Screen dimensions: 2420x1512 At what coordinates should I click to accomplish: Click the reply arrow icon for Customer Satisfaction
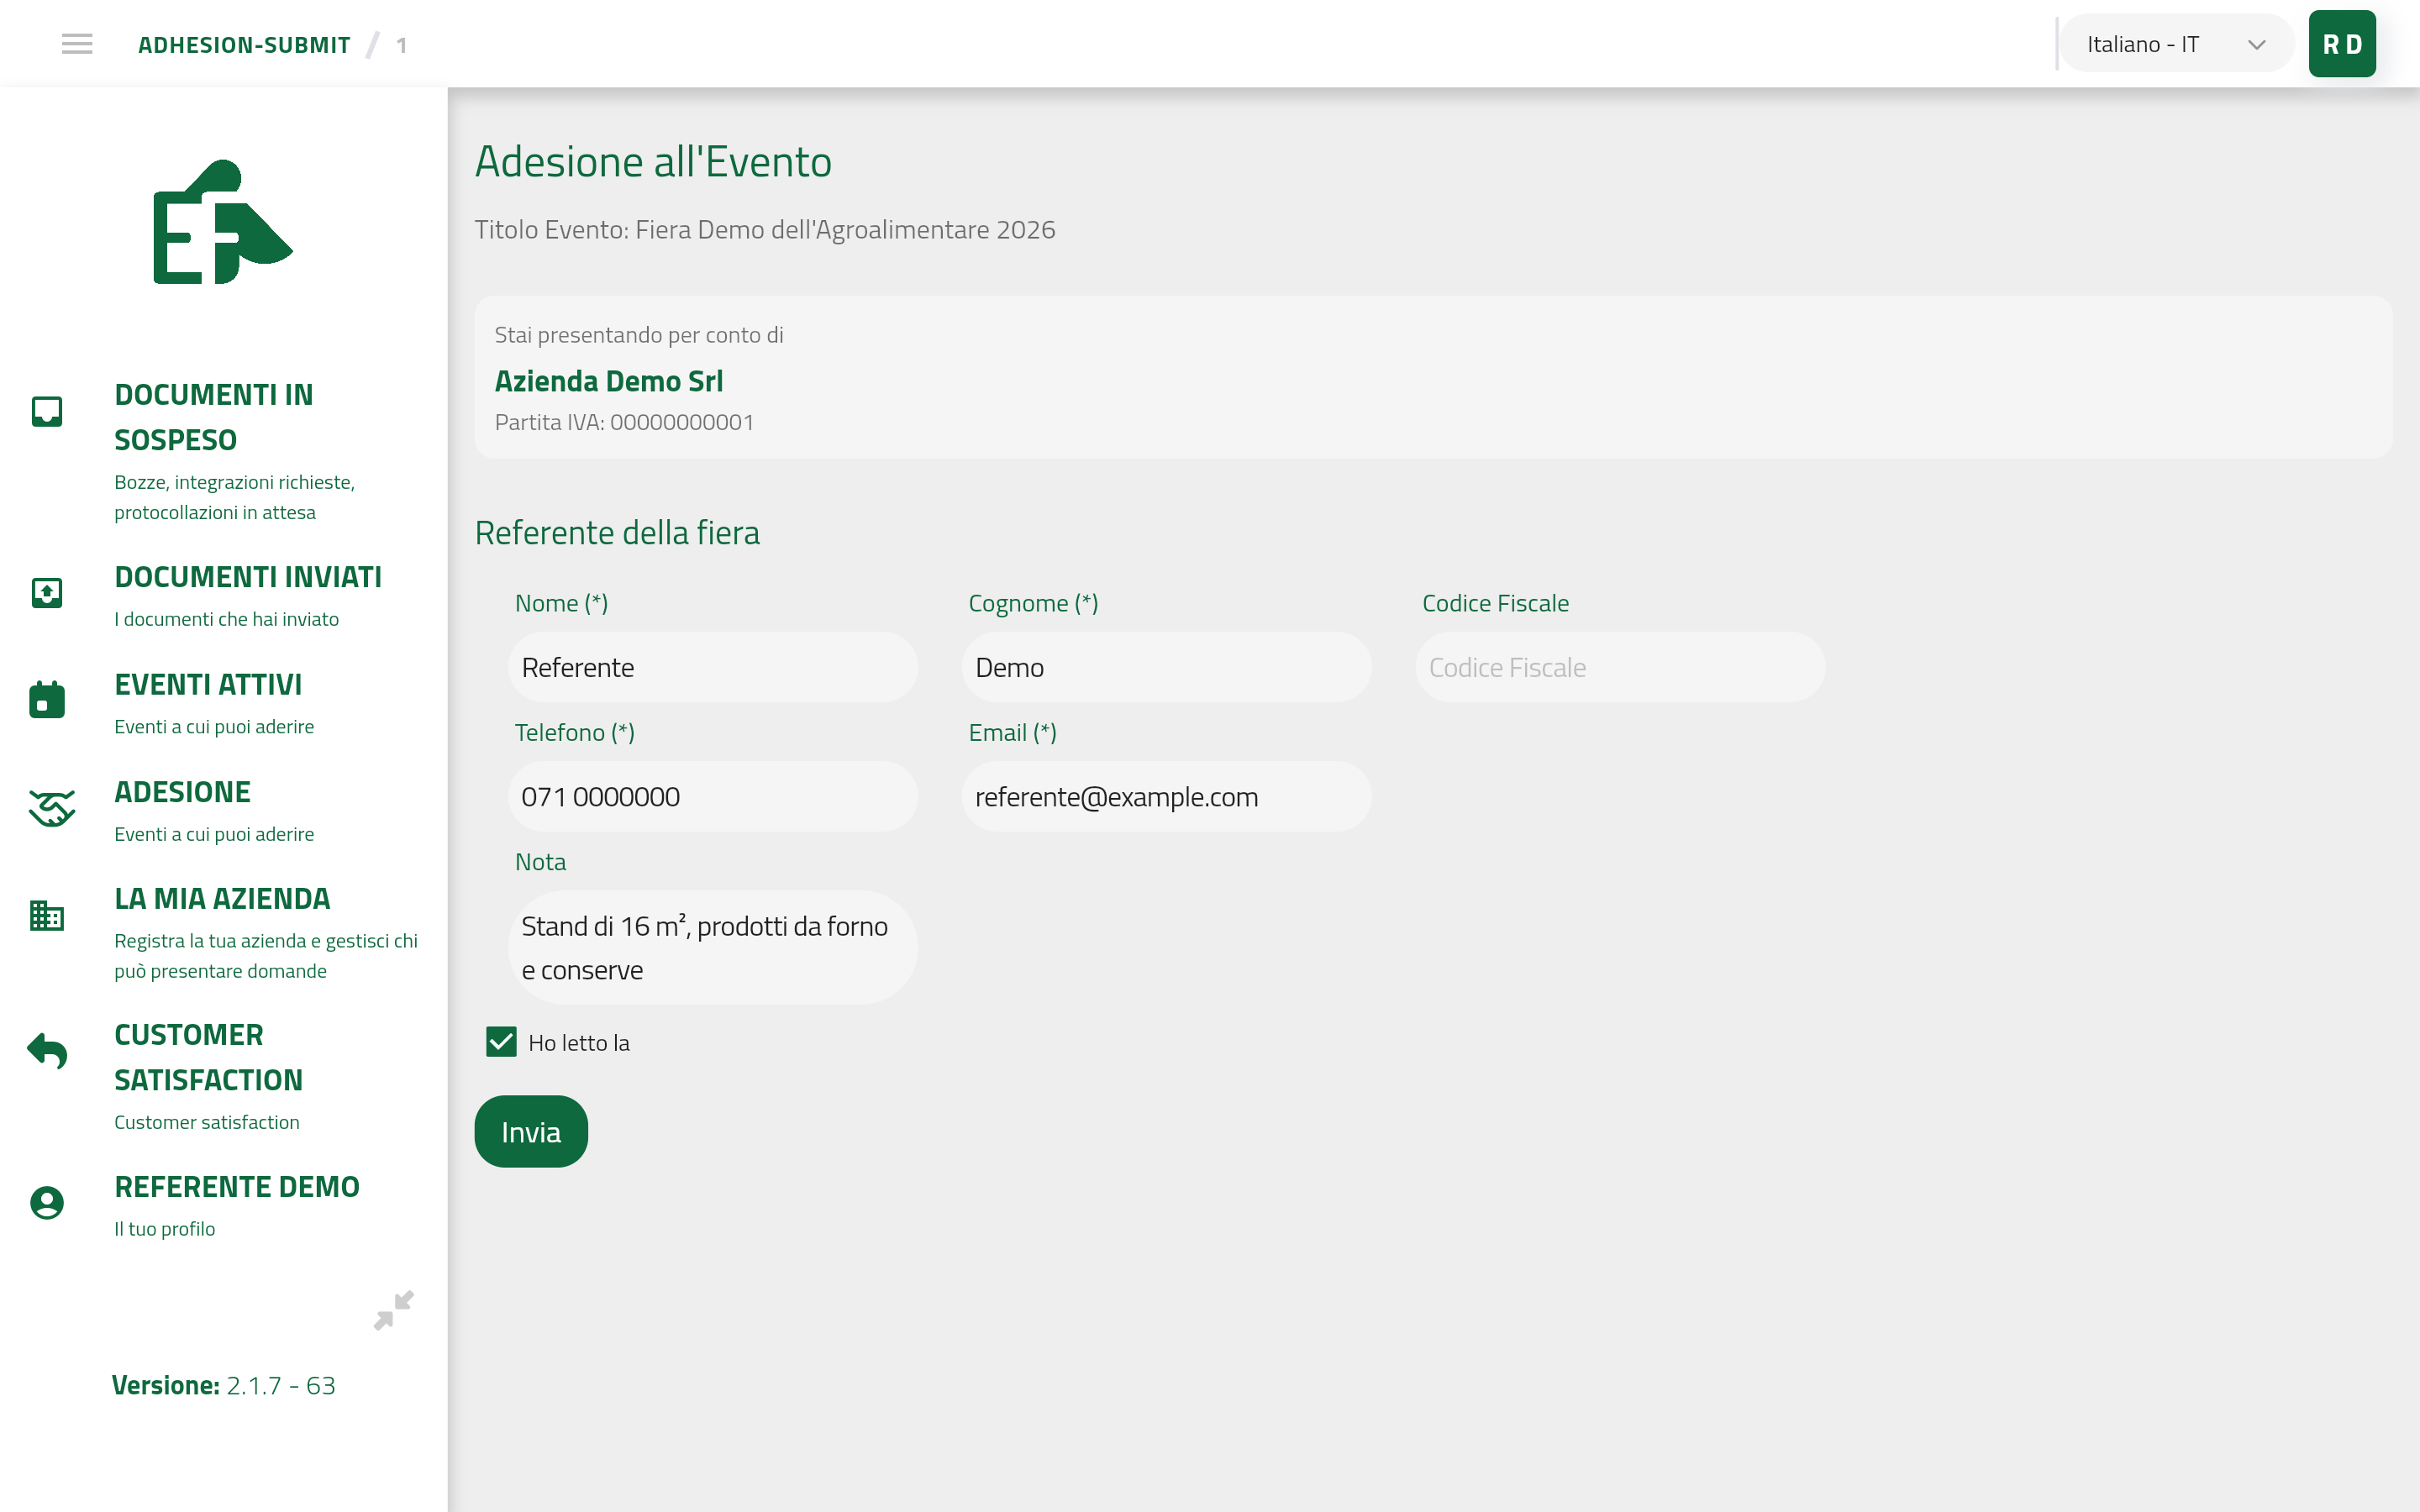(x=47, y=1050)
